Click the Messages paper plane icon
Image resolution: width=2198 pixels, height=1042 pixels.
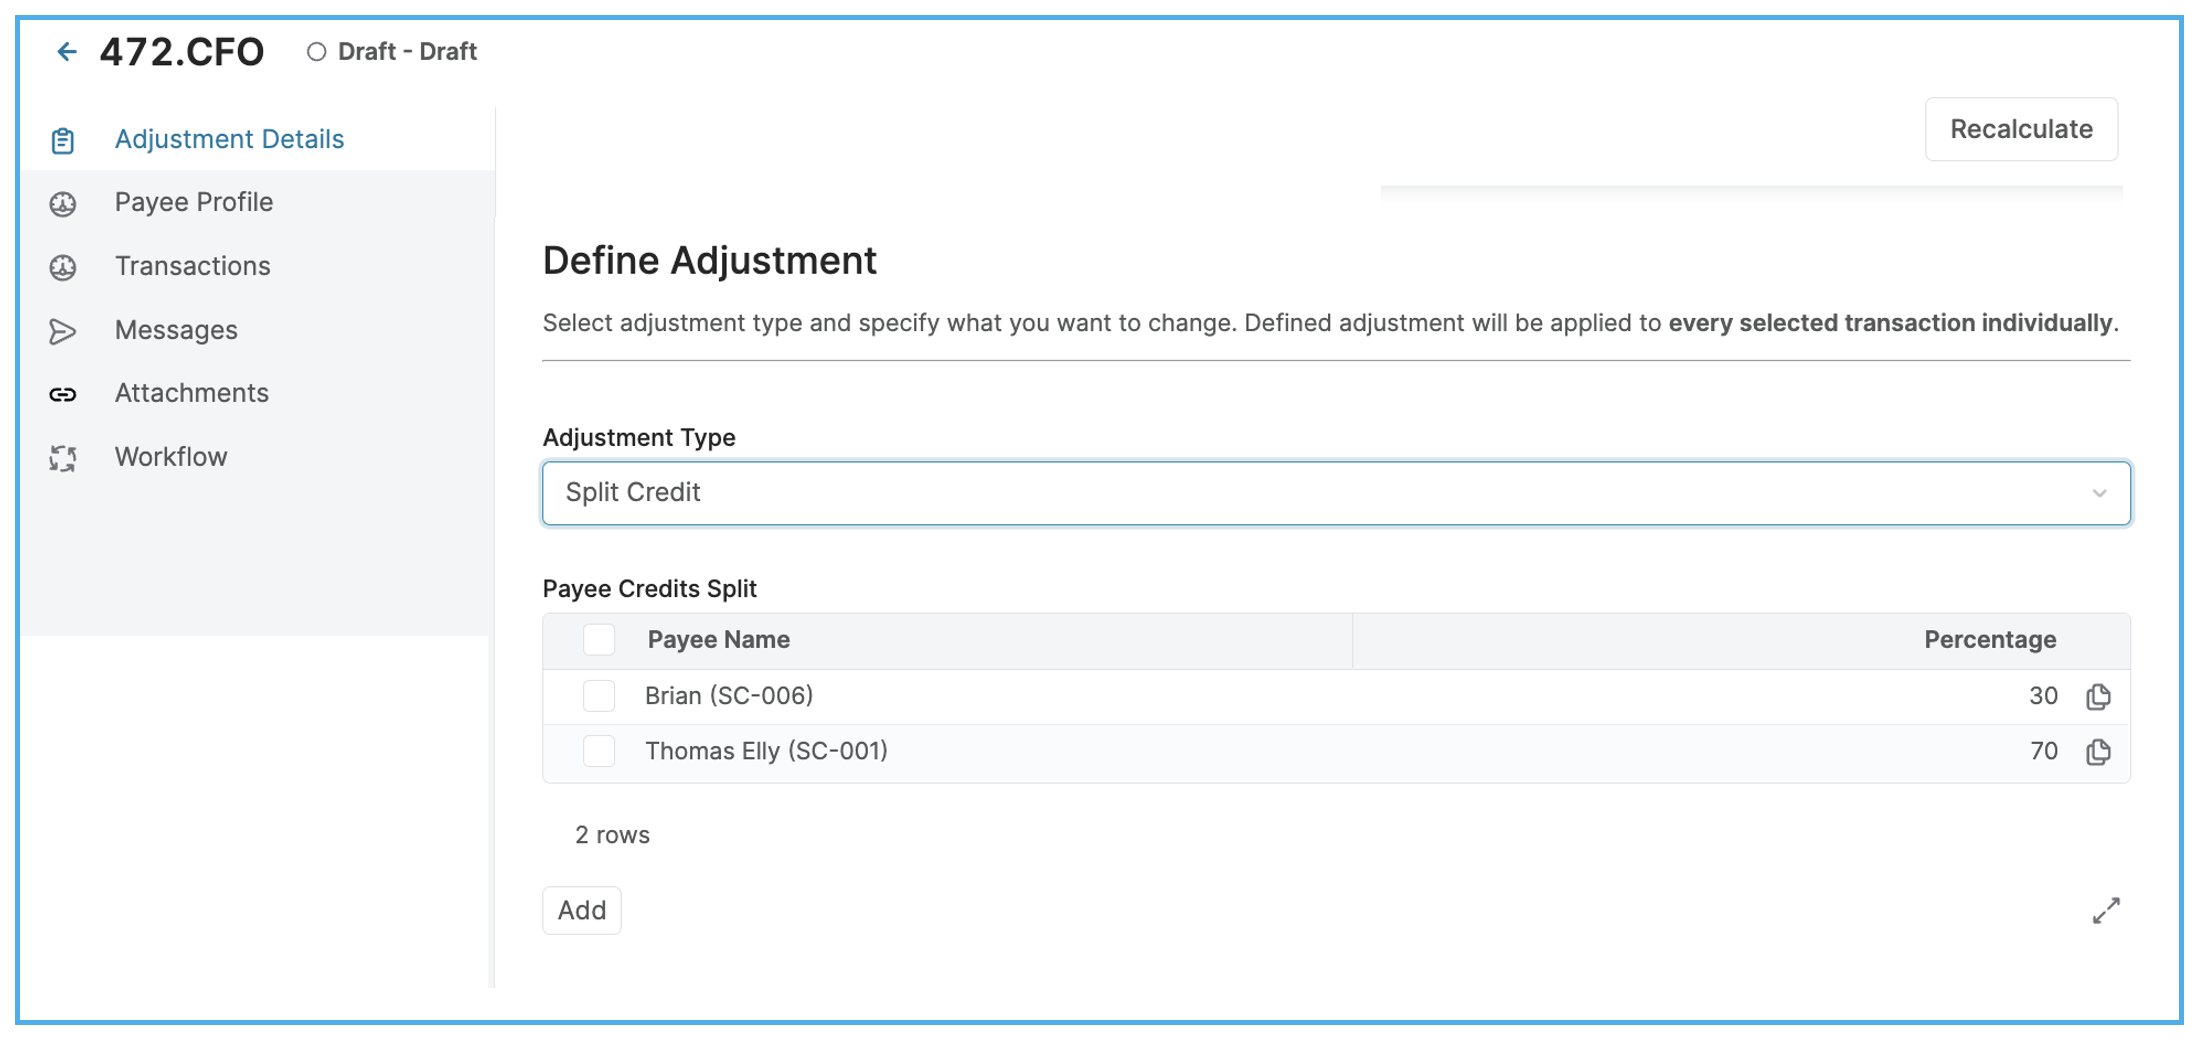coord(63,331)
